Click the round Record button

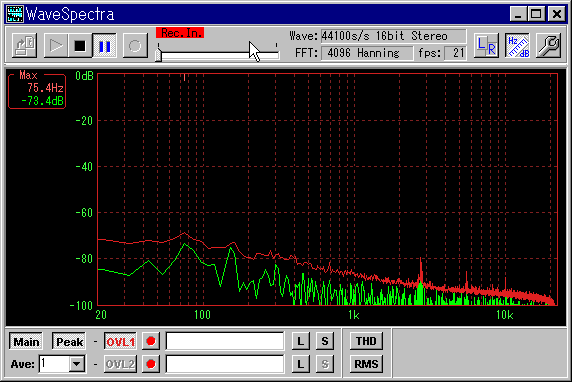pos(135,46)
